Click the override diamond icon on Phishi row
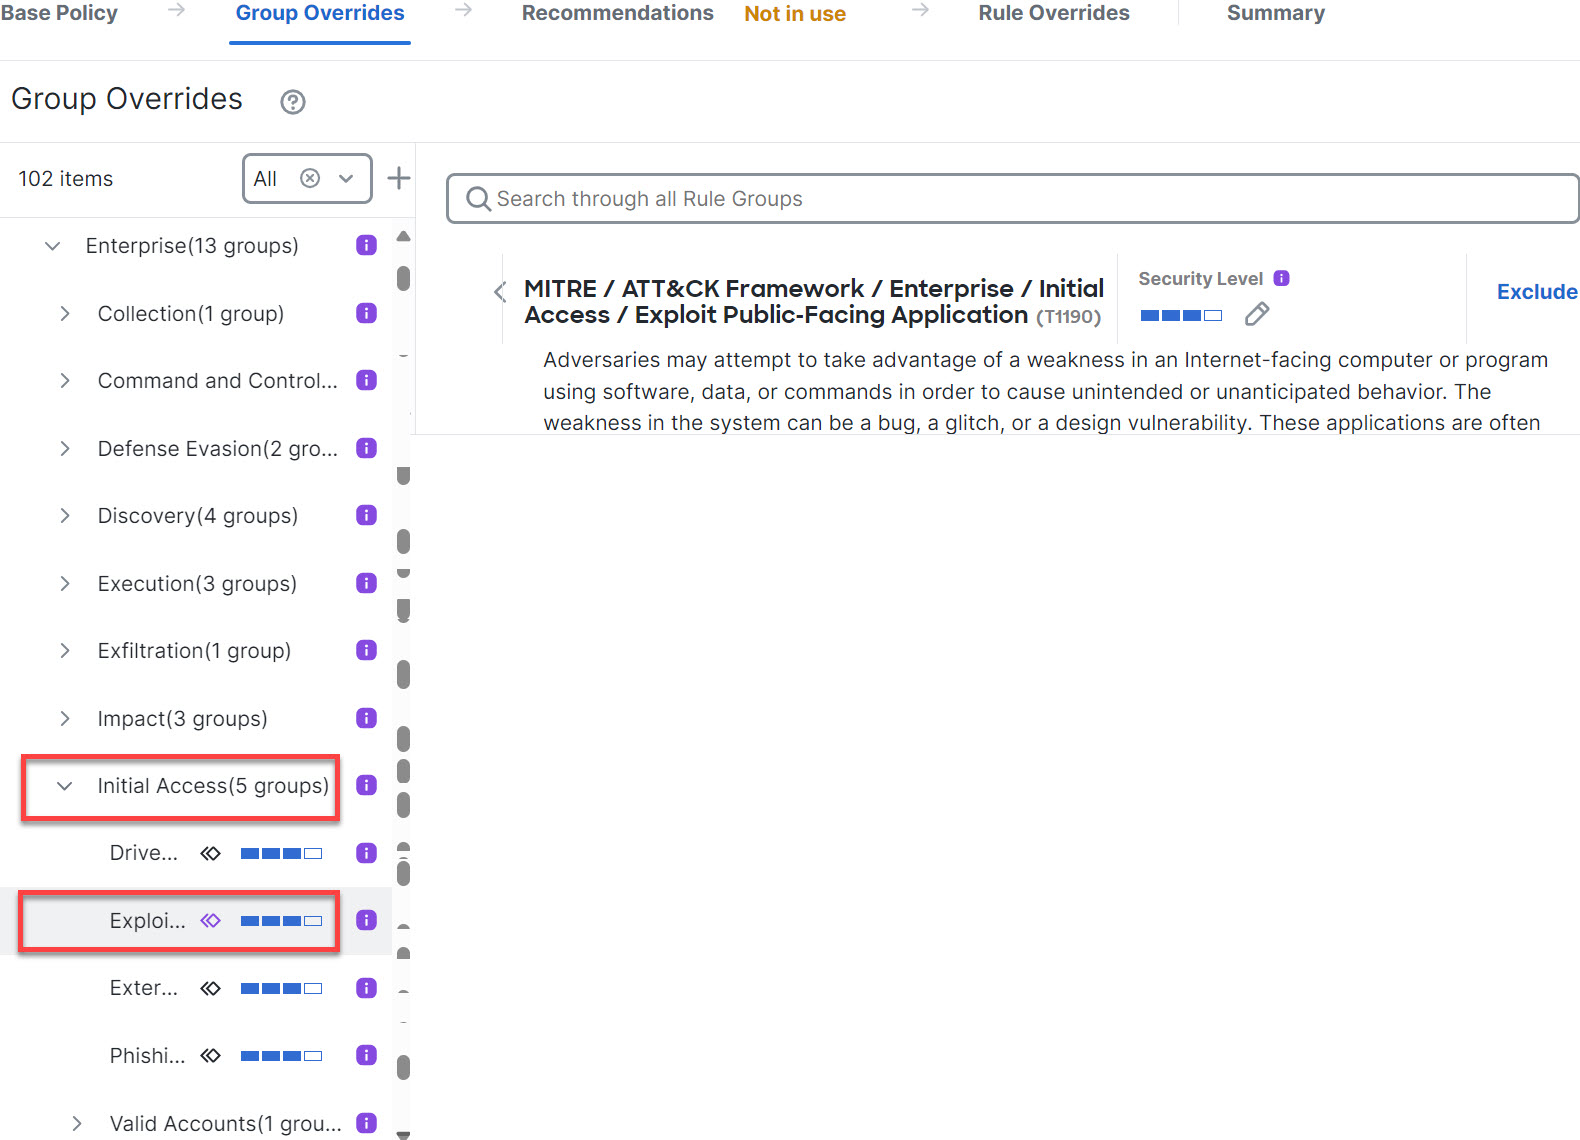 coord(210,1056)
